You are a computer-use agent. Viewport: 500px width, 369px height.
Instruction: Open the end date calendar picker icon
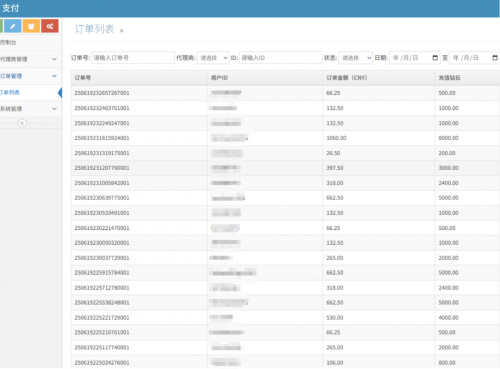click(495, 58)
